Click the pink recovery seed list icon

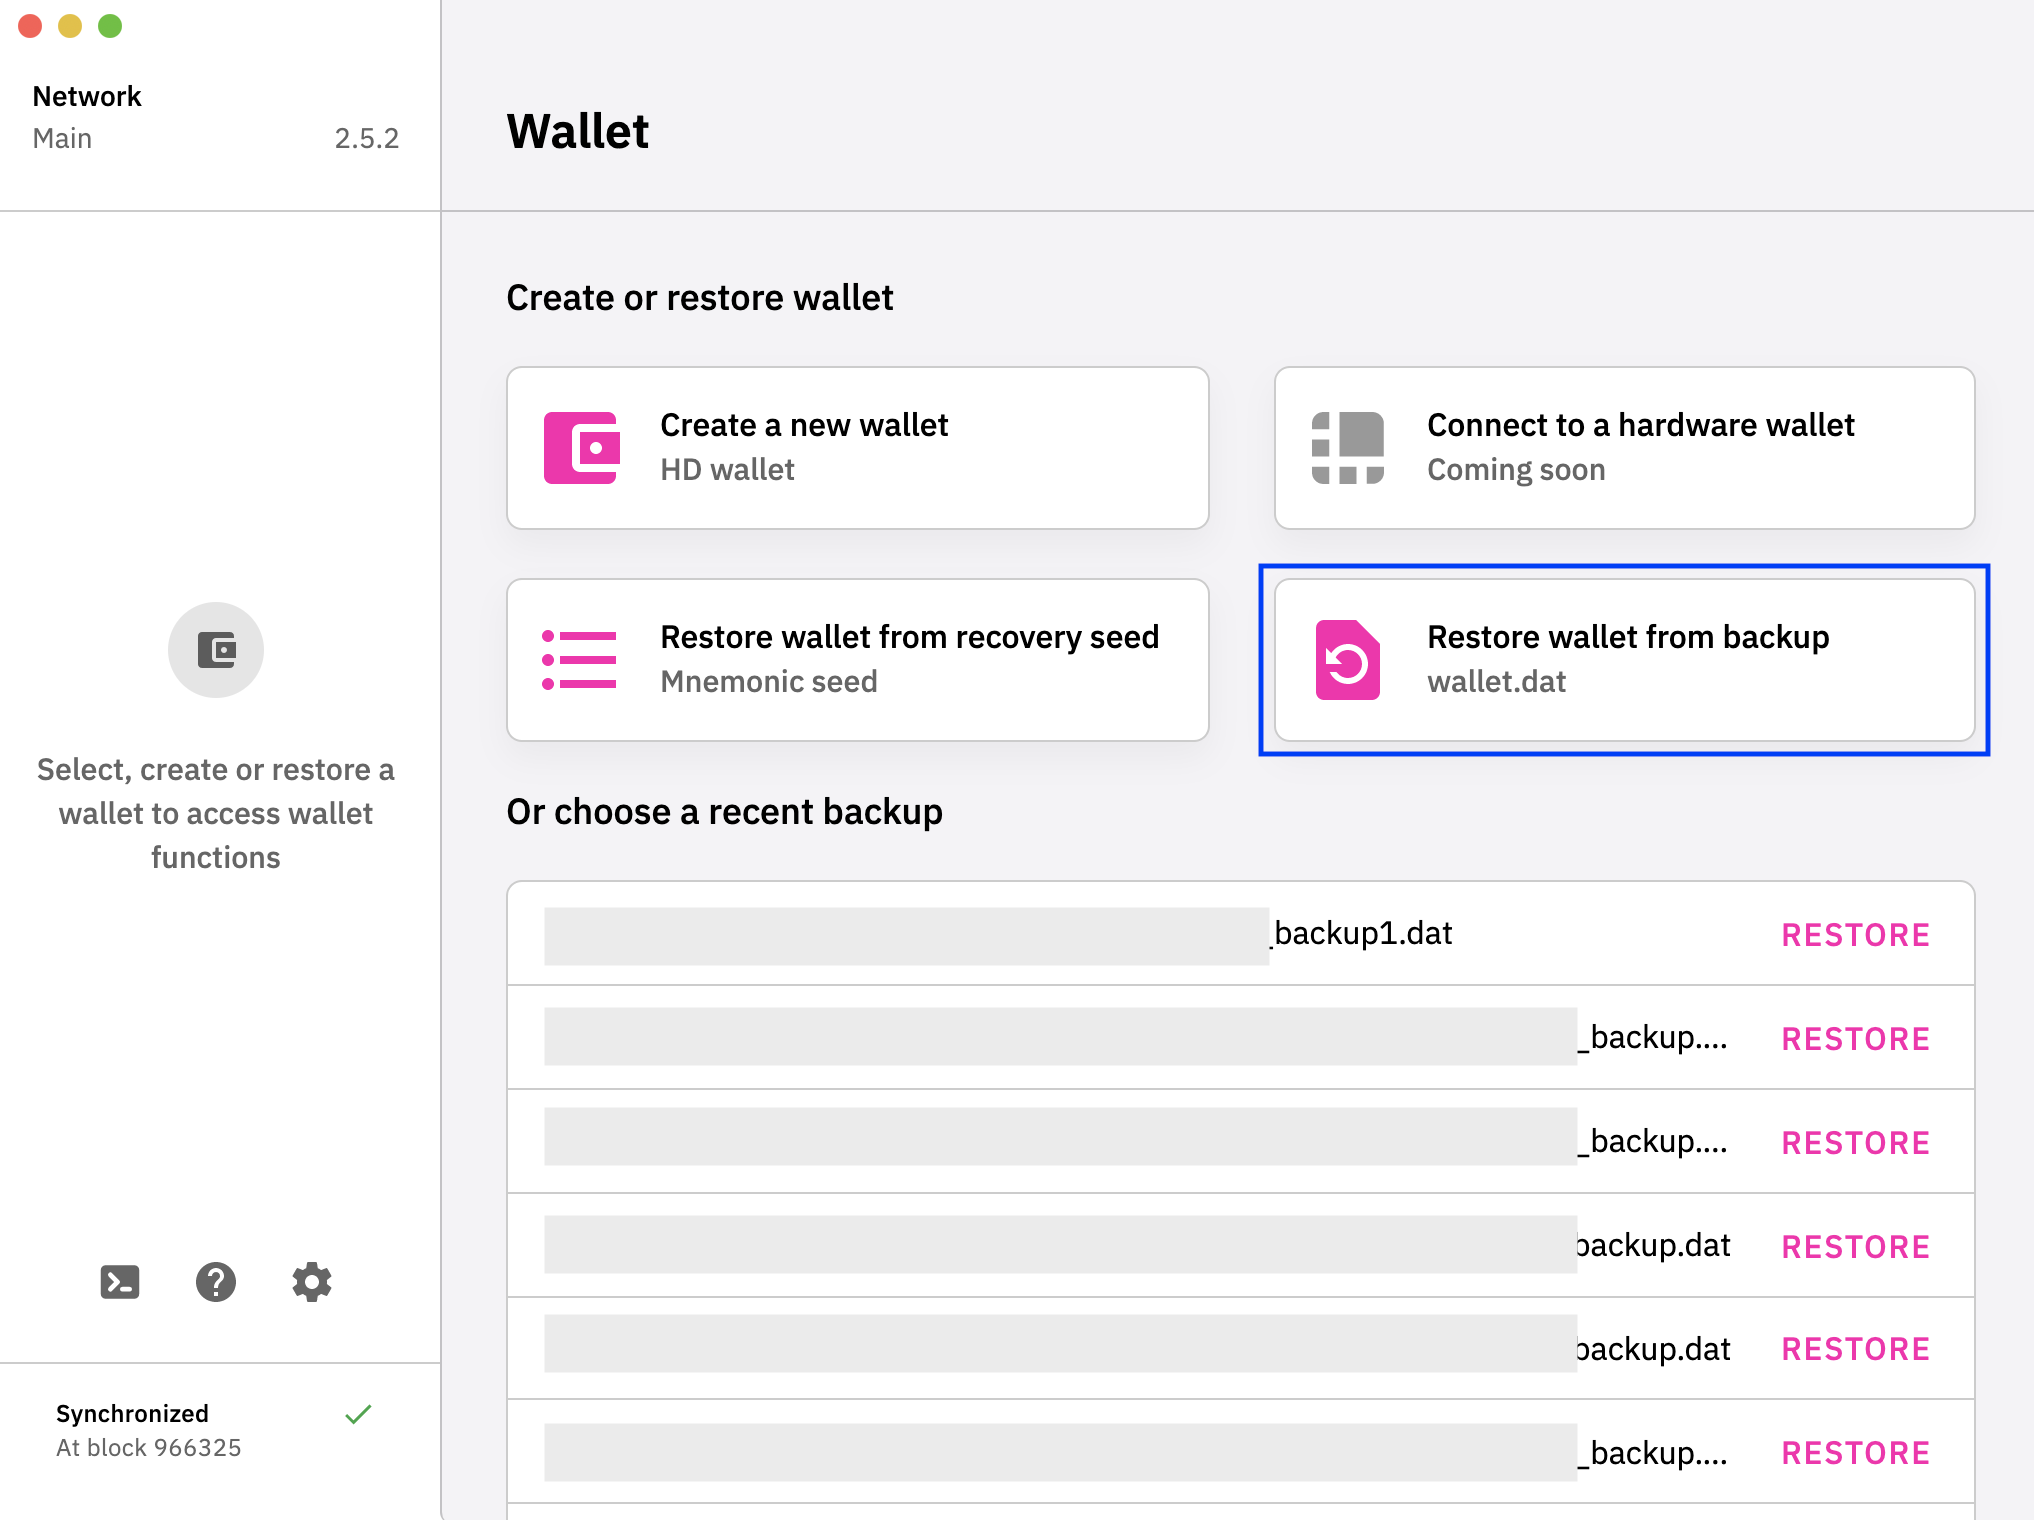[x=579, y=660]
